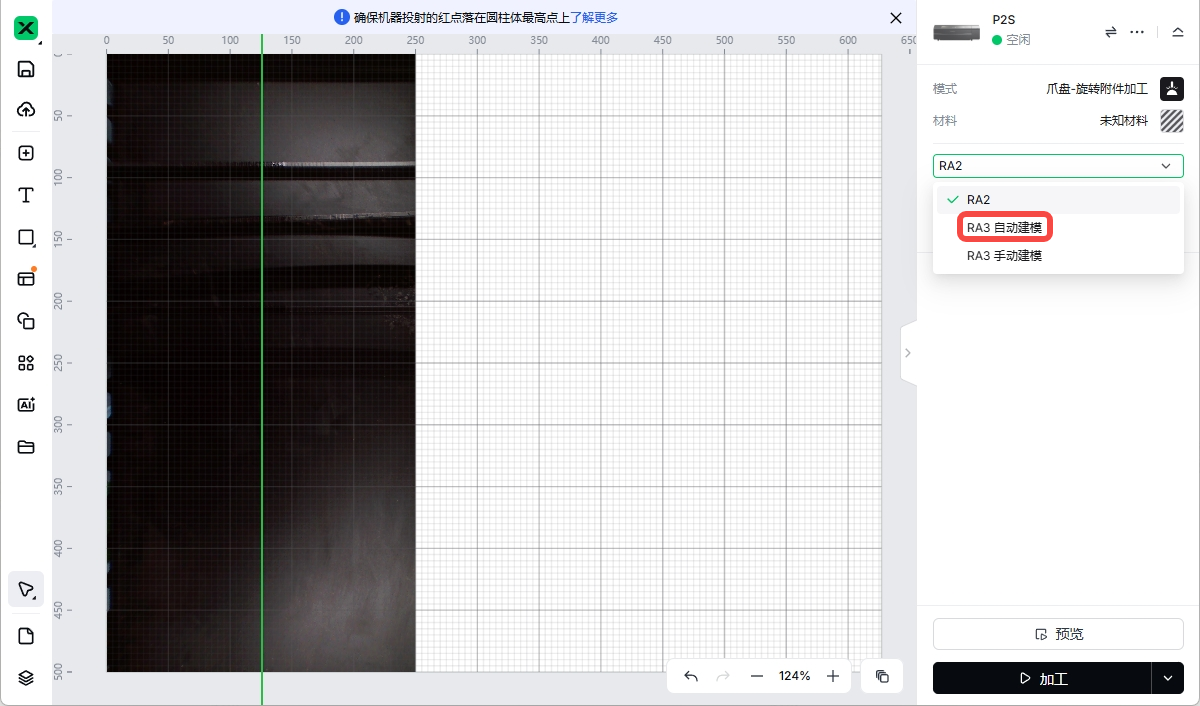This screenshot has height=706, width=1200.
Task: Open the layers panel icon
Action: click(26, 677)
